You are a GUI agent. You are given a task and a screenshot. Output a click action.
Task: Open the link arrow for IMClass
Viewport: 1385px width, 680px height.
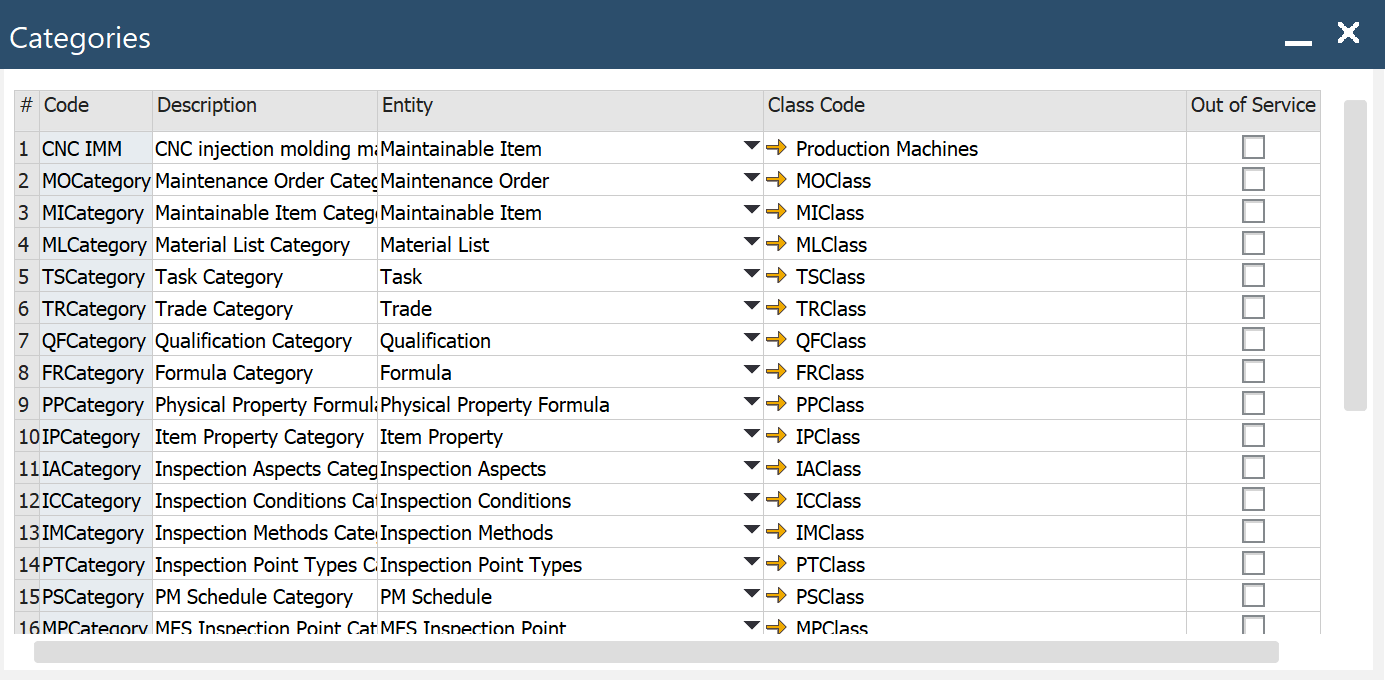(777, 533)
